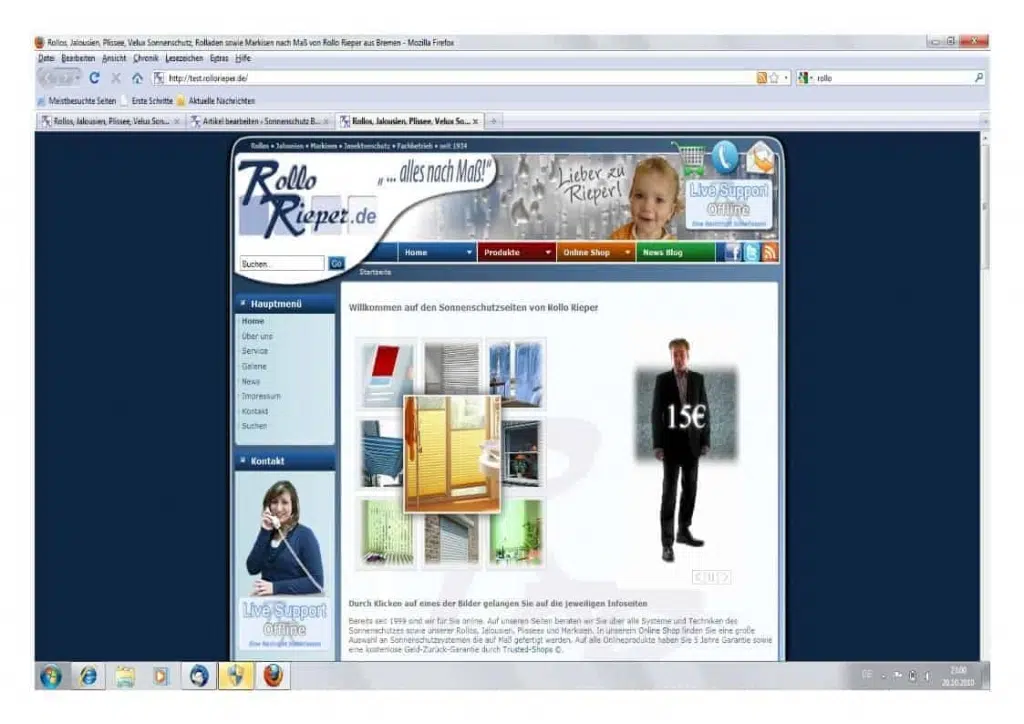1024x724 pixels.
Task: Pause the slideshow with the pause control
Action: [x=711, y=577]
